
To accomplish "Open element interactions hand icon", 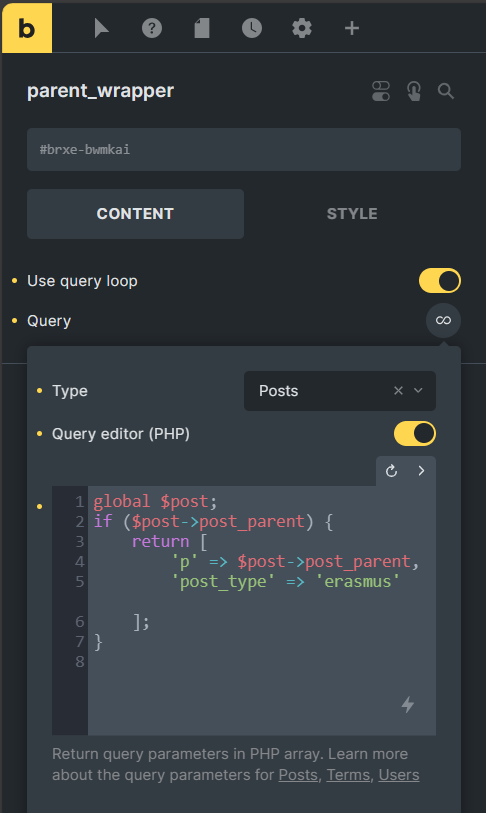I will click(x=413, y=91).
